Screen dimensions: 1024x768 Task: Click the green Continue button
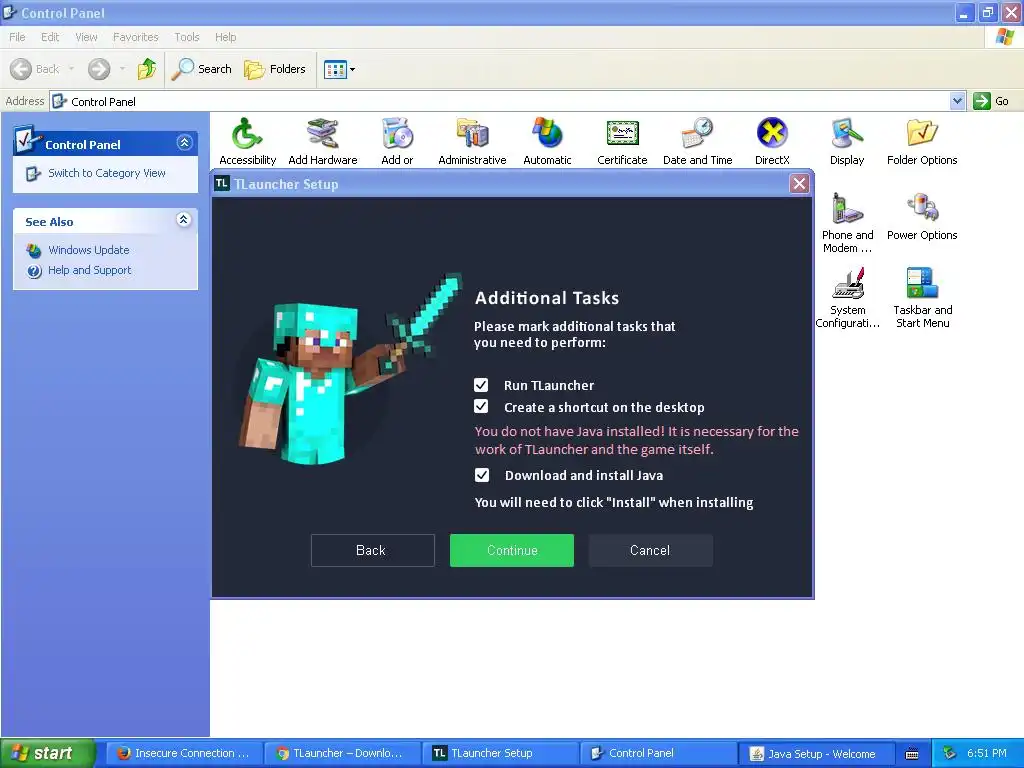(512, 551)
